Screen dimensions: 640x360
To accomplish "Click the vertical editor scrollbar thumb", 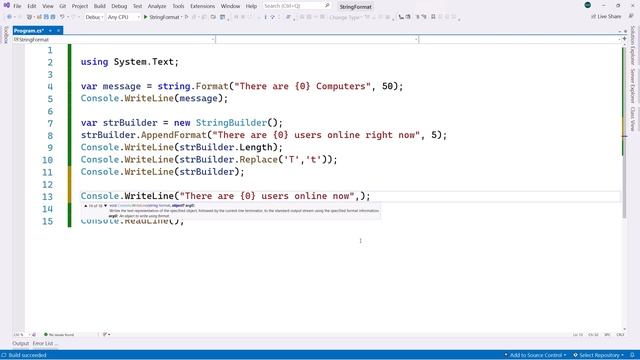I will (x=624, y=133).
